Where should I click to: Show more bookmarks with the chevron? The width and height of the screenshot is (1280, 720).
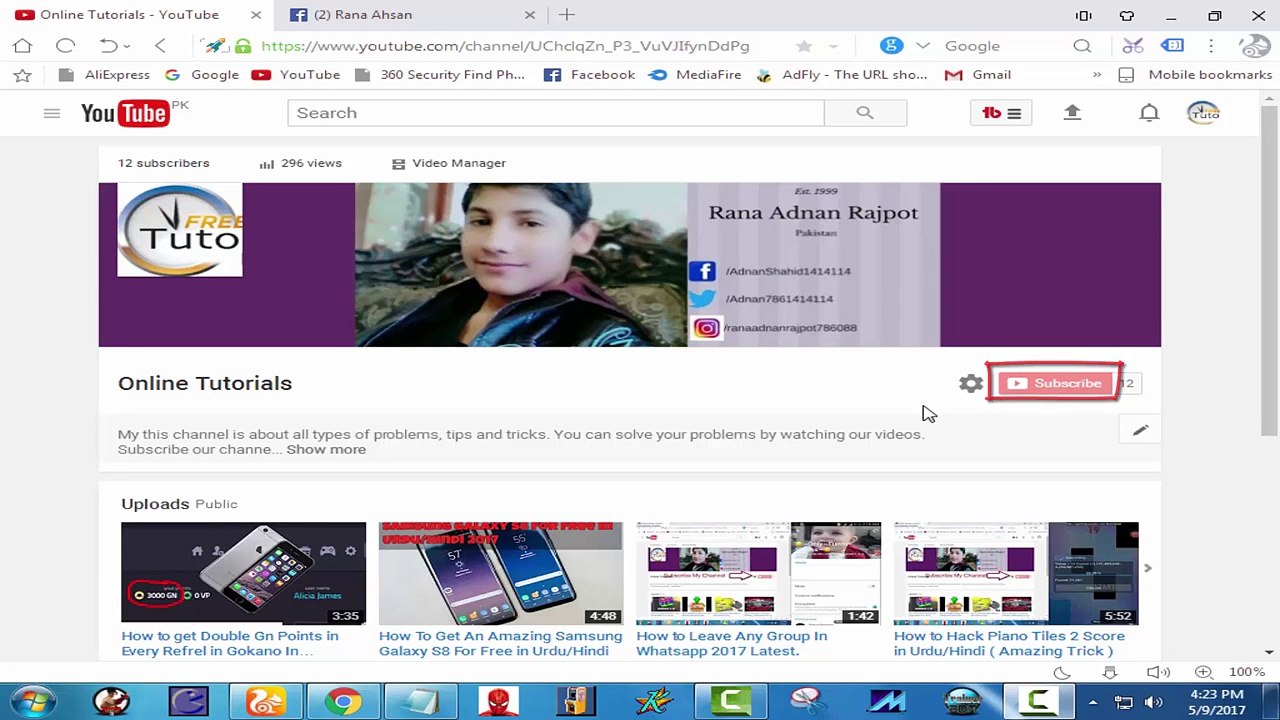pyautogui.click(x=1097, y=75)
